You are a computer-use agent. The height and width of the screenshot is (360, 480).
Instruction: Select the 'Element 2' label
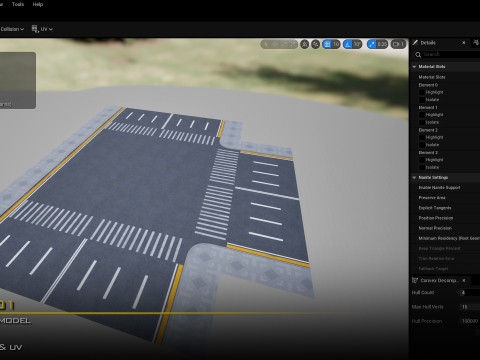428,130
